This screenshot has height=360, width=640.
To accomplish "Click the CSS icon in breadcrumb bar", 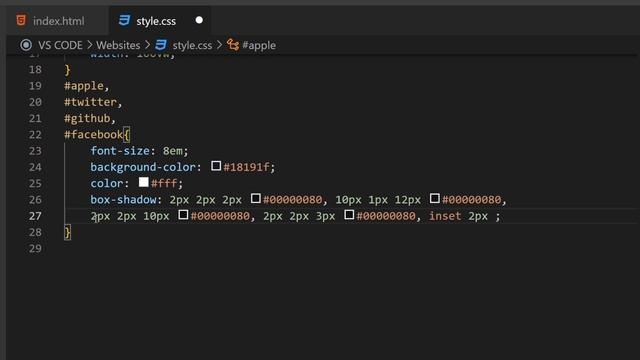I will (x=161, y=45).
